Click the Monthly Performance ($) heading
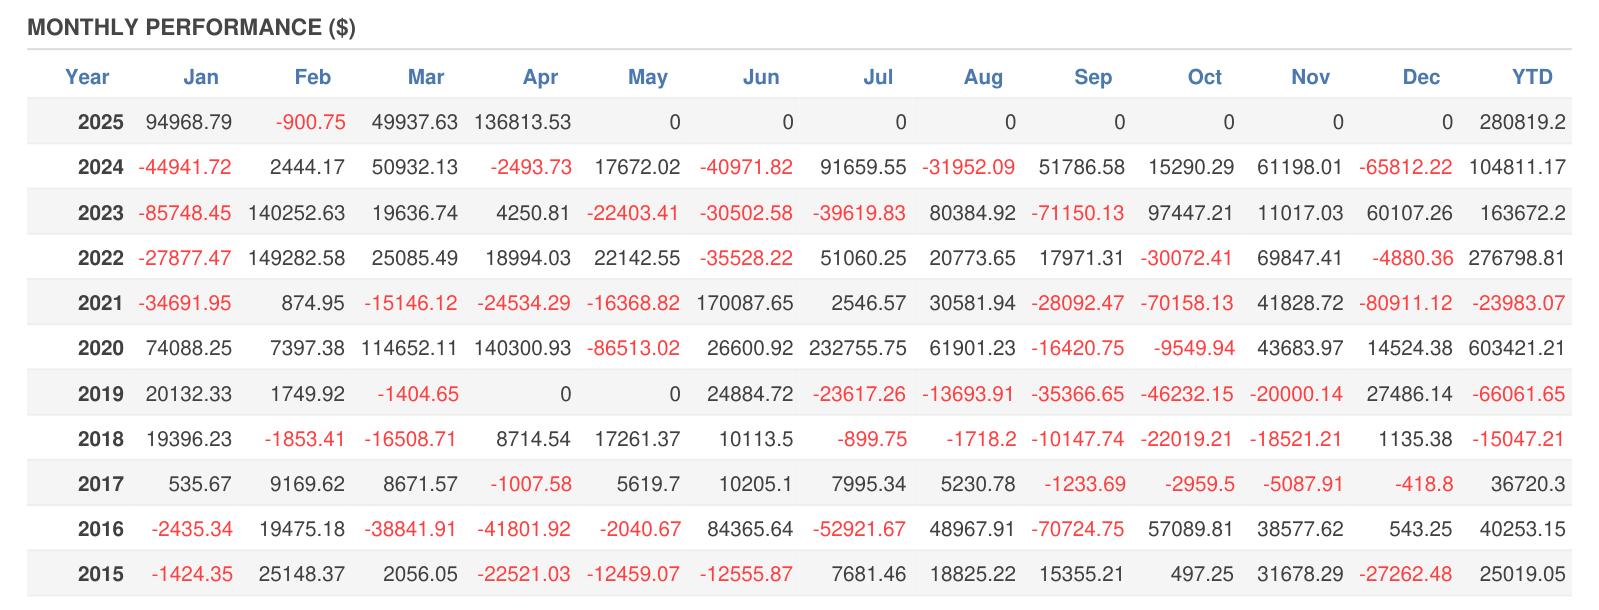 tap(191, 27)
